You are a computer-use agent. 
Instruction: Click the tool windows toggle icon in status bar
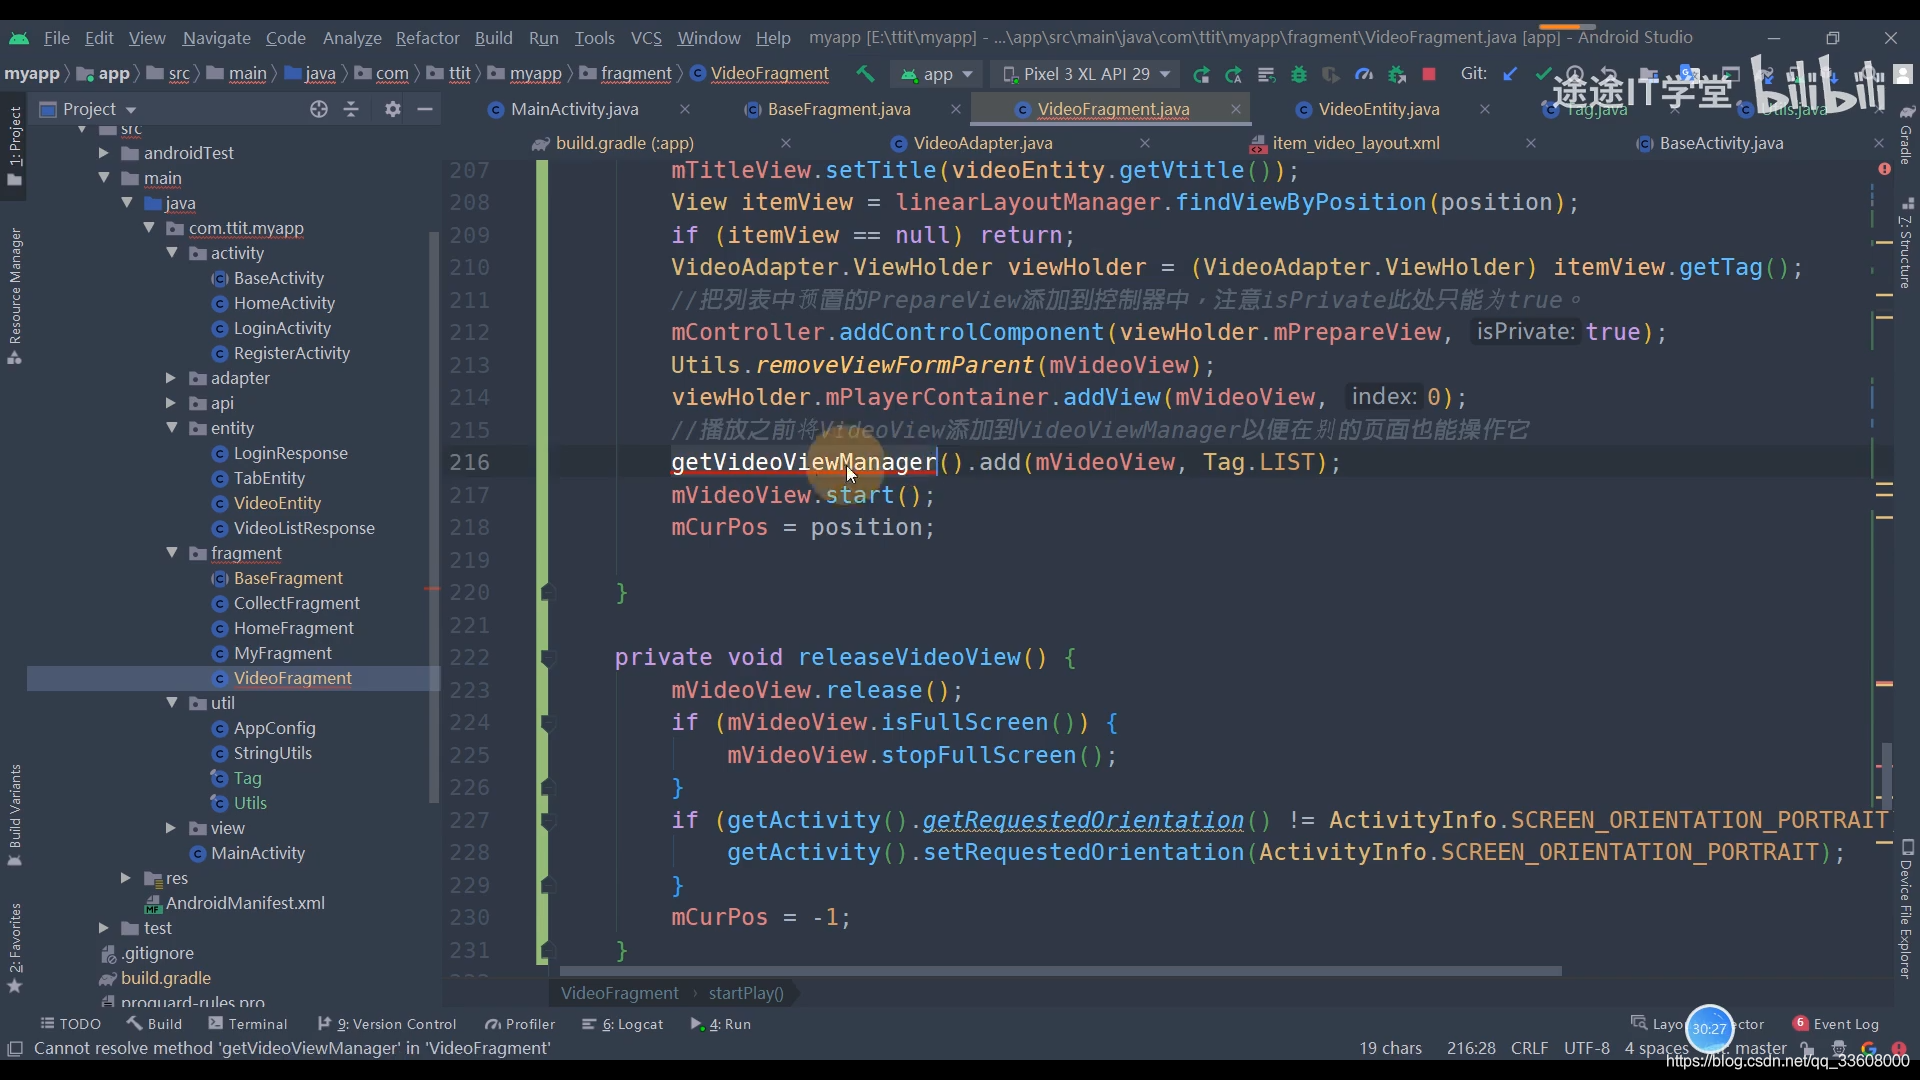tap(15, 1048)
